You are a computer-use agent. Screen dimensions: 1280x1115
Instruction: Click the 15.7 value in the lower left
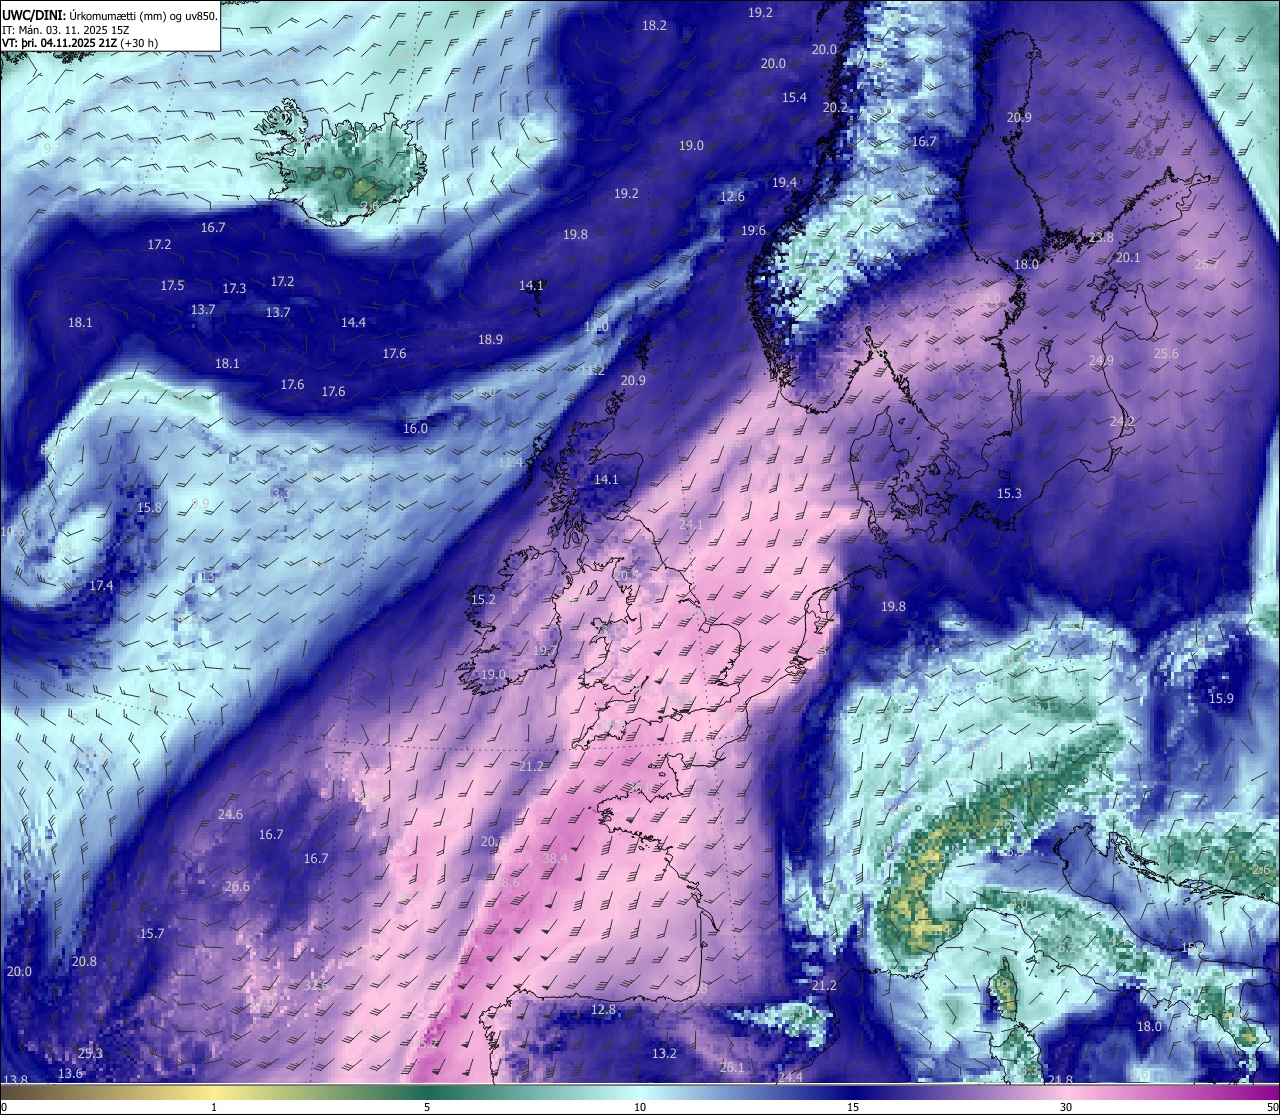pyautogui.click(x=151, y=933)
